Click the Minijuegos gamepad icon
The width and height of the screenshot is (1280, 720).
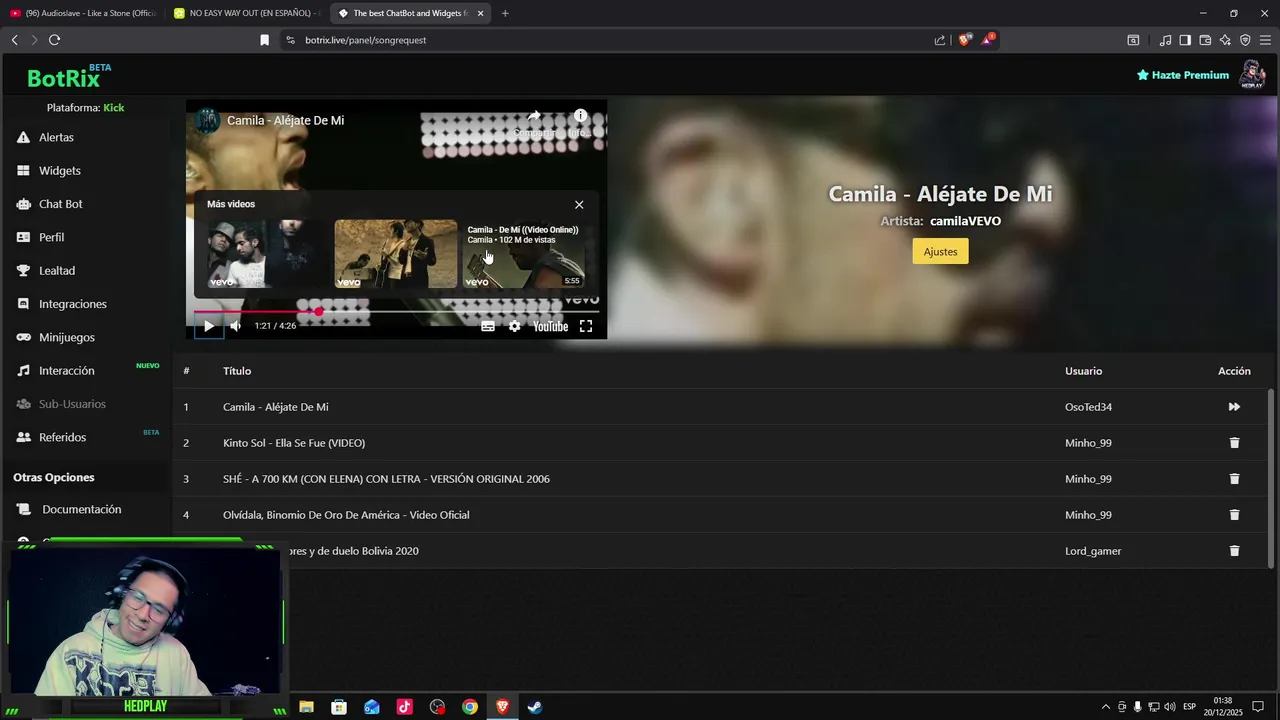pyautogui.click(x=23, y=337)
